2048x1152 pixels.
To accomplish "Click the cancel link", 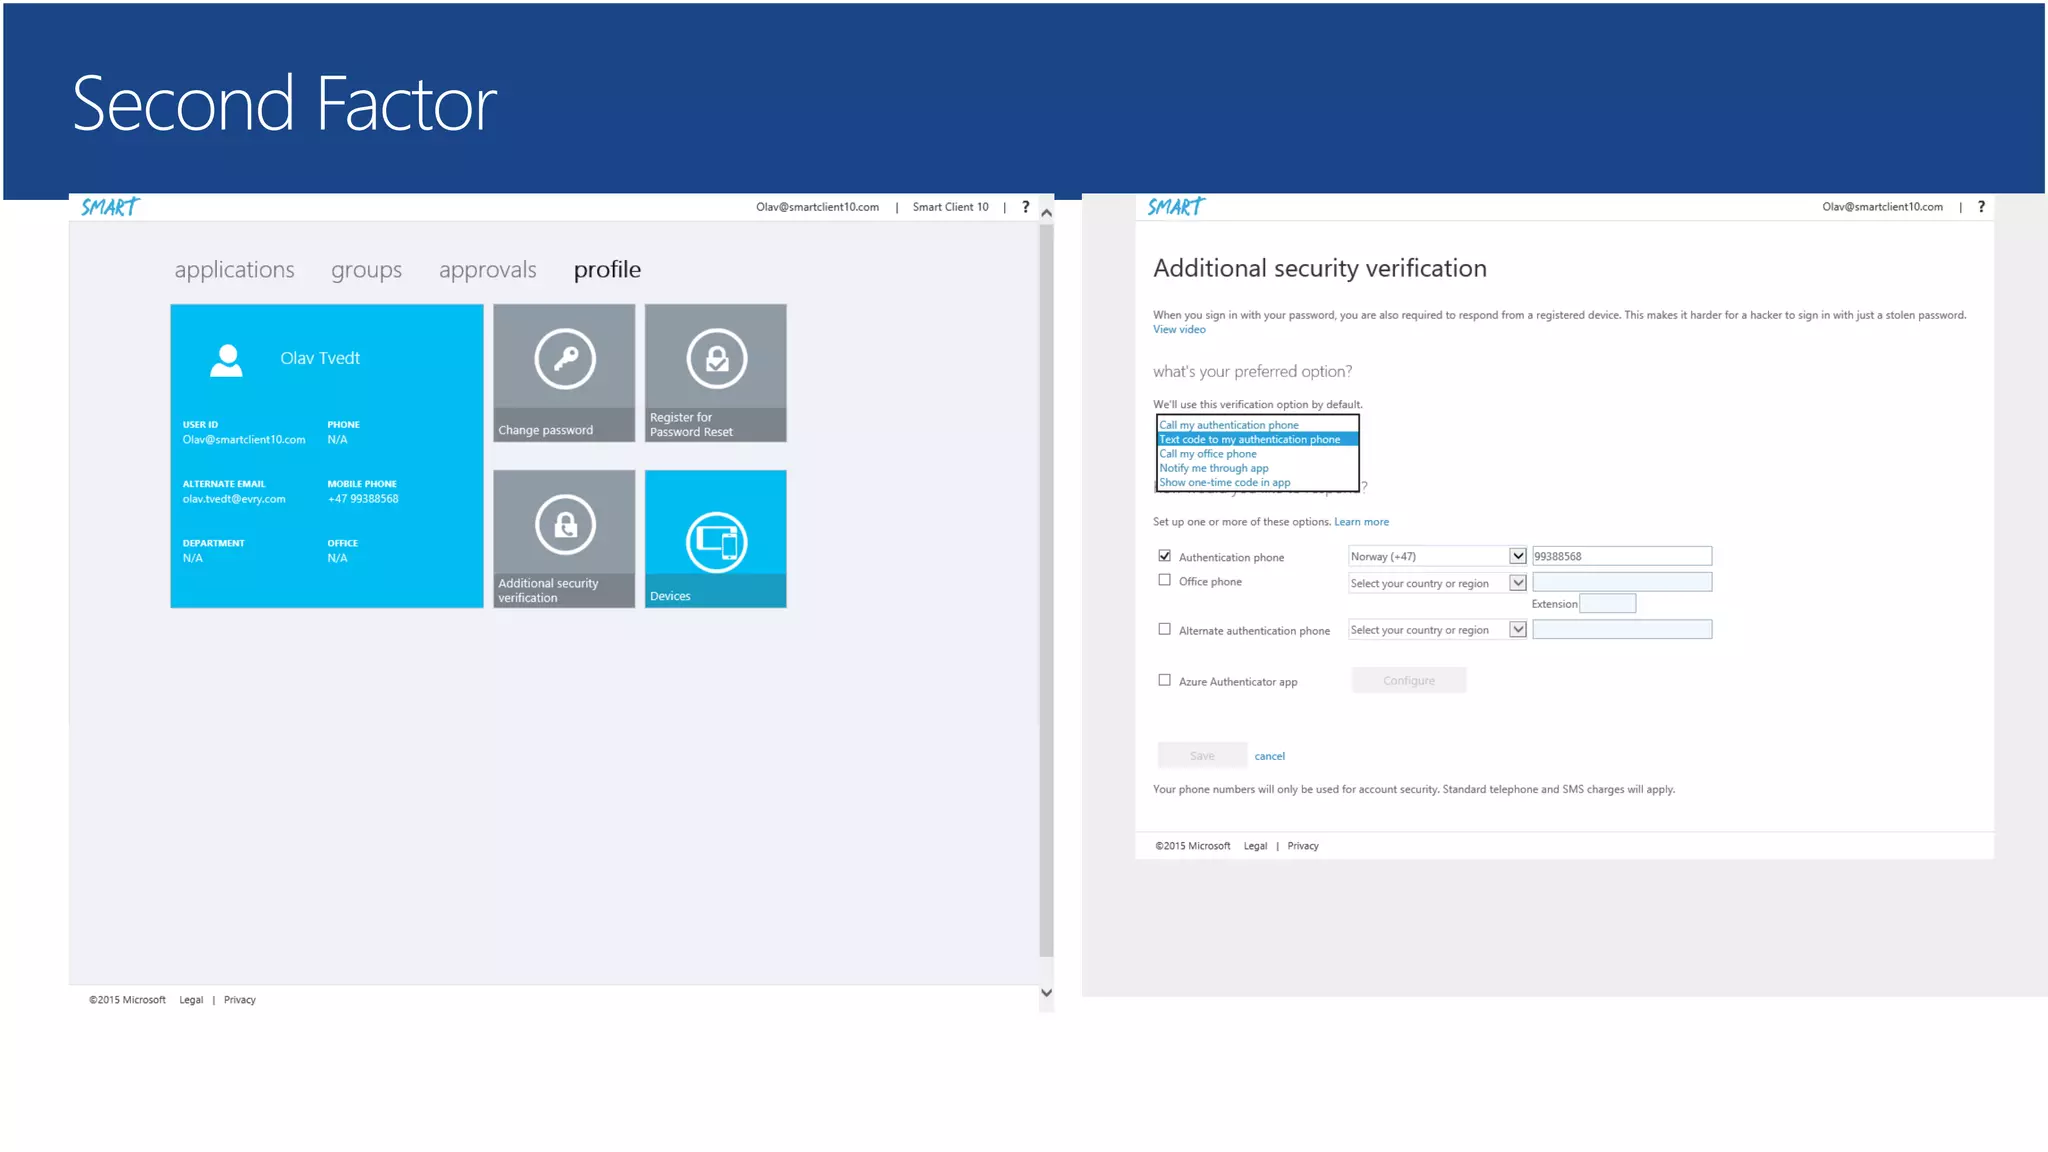I will coord(1269,756).
